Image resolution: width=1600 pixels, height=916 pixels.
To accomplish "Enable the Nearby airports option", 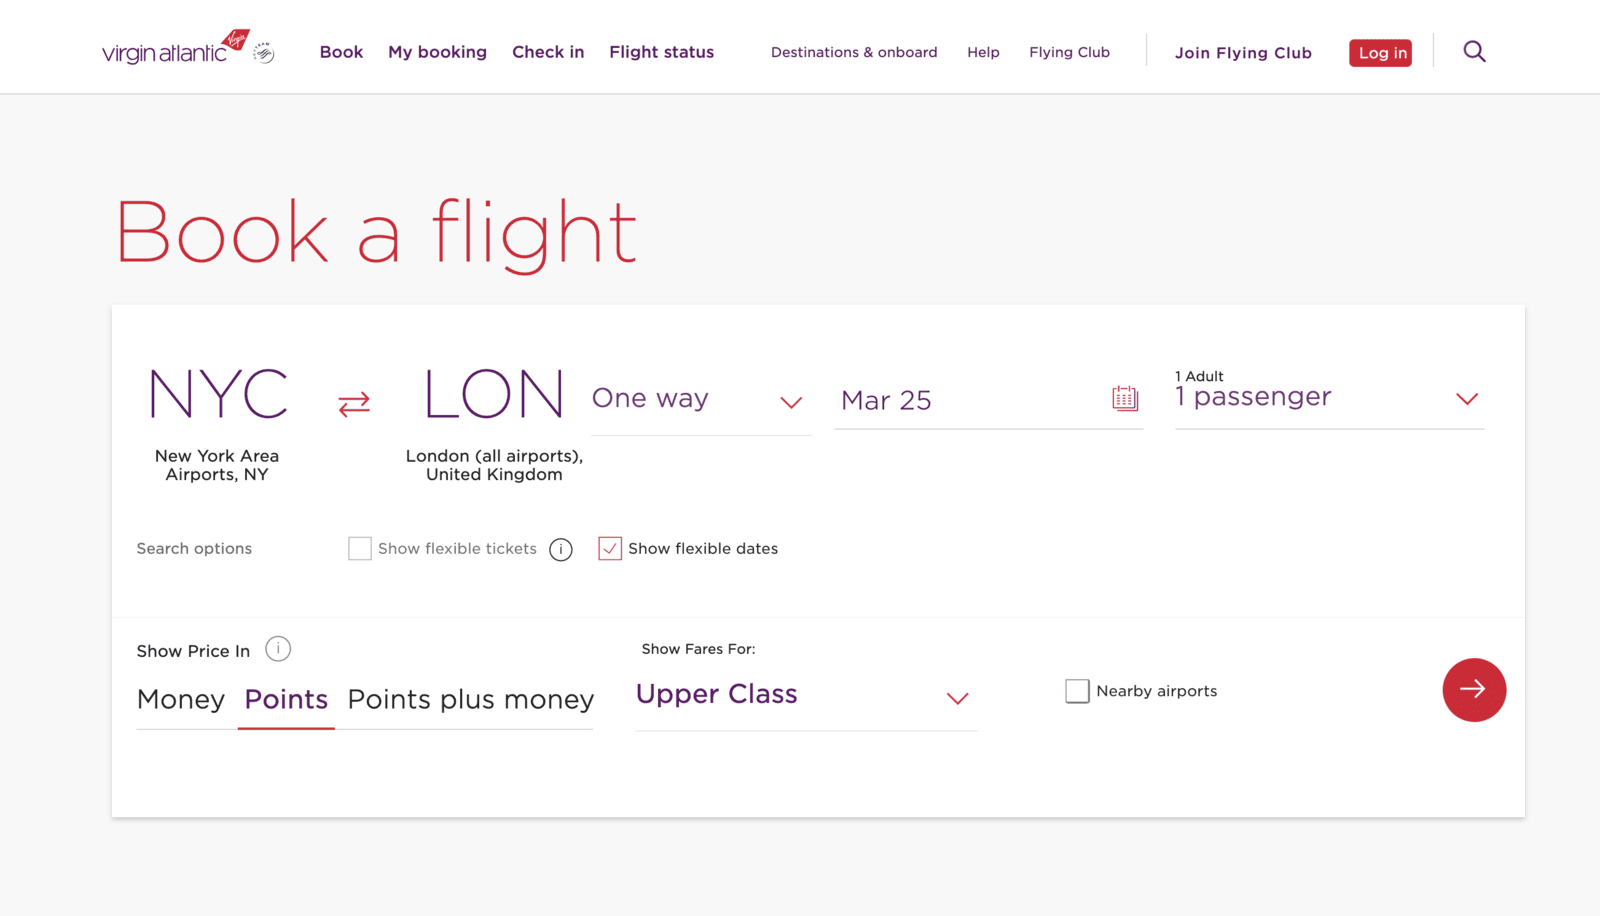I will pyautogui.click(x=1077, y=690).
